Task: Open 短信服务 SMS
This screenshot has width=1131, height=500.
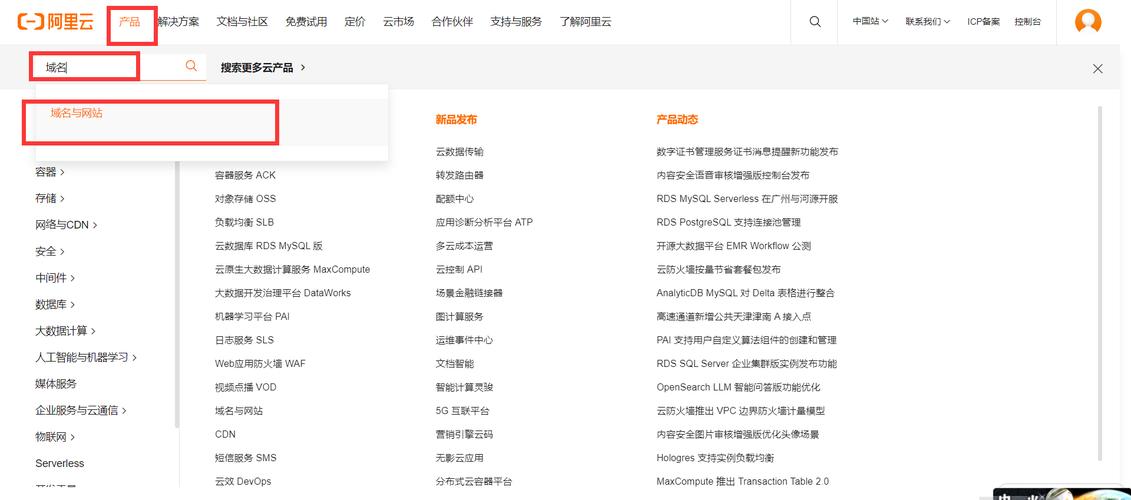Action: [x=245, y=457]
